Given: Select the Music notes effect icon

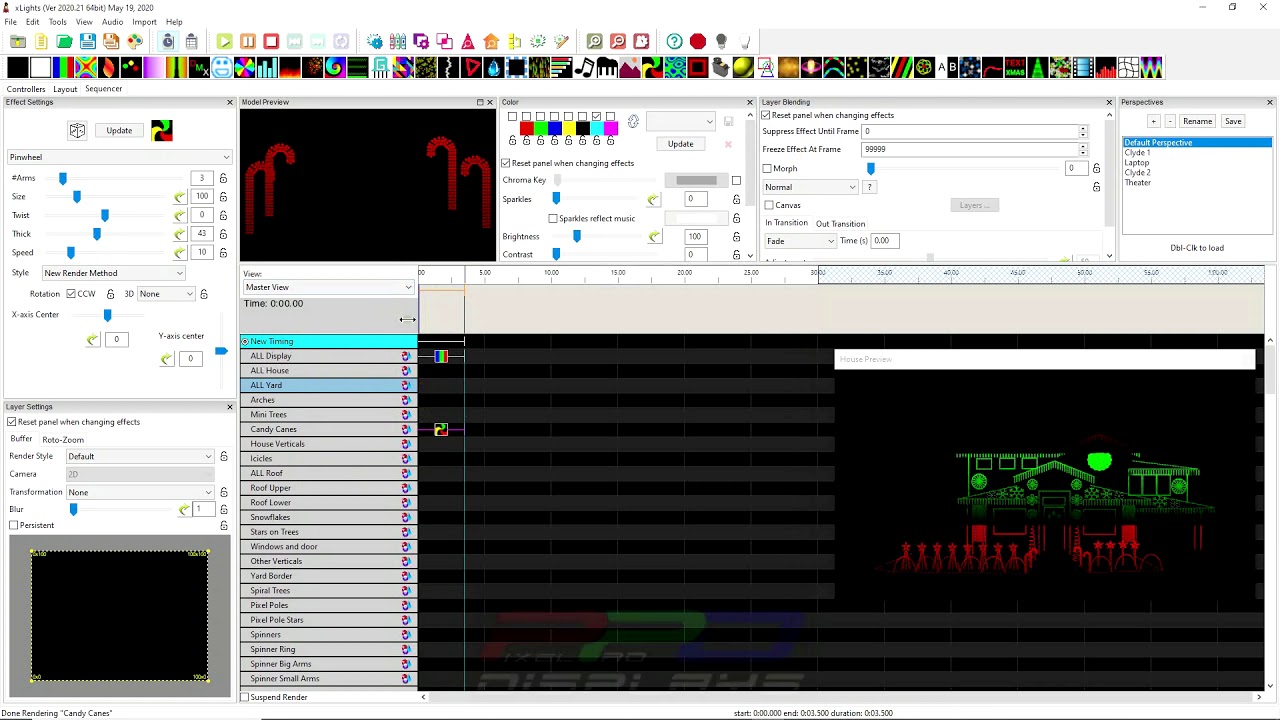Looking at the screenshot, I should point(584,68).
